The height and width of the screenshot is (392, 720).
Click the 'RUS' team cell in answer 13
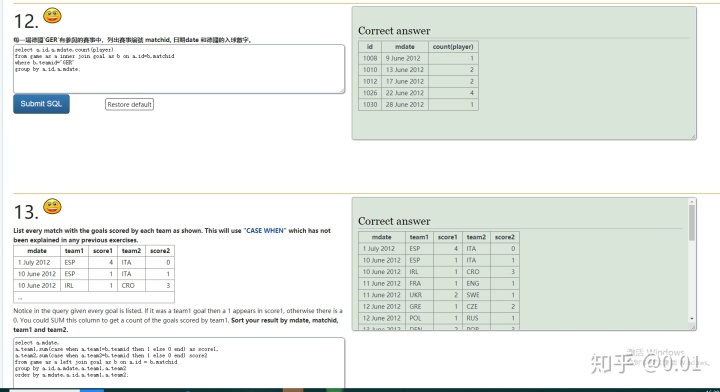(476, 318)
